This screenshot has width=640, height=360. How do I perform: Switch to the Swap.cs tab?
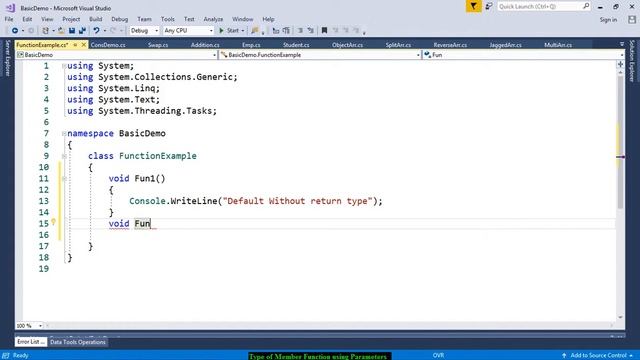click(x=158, y=45)
